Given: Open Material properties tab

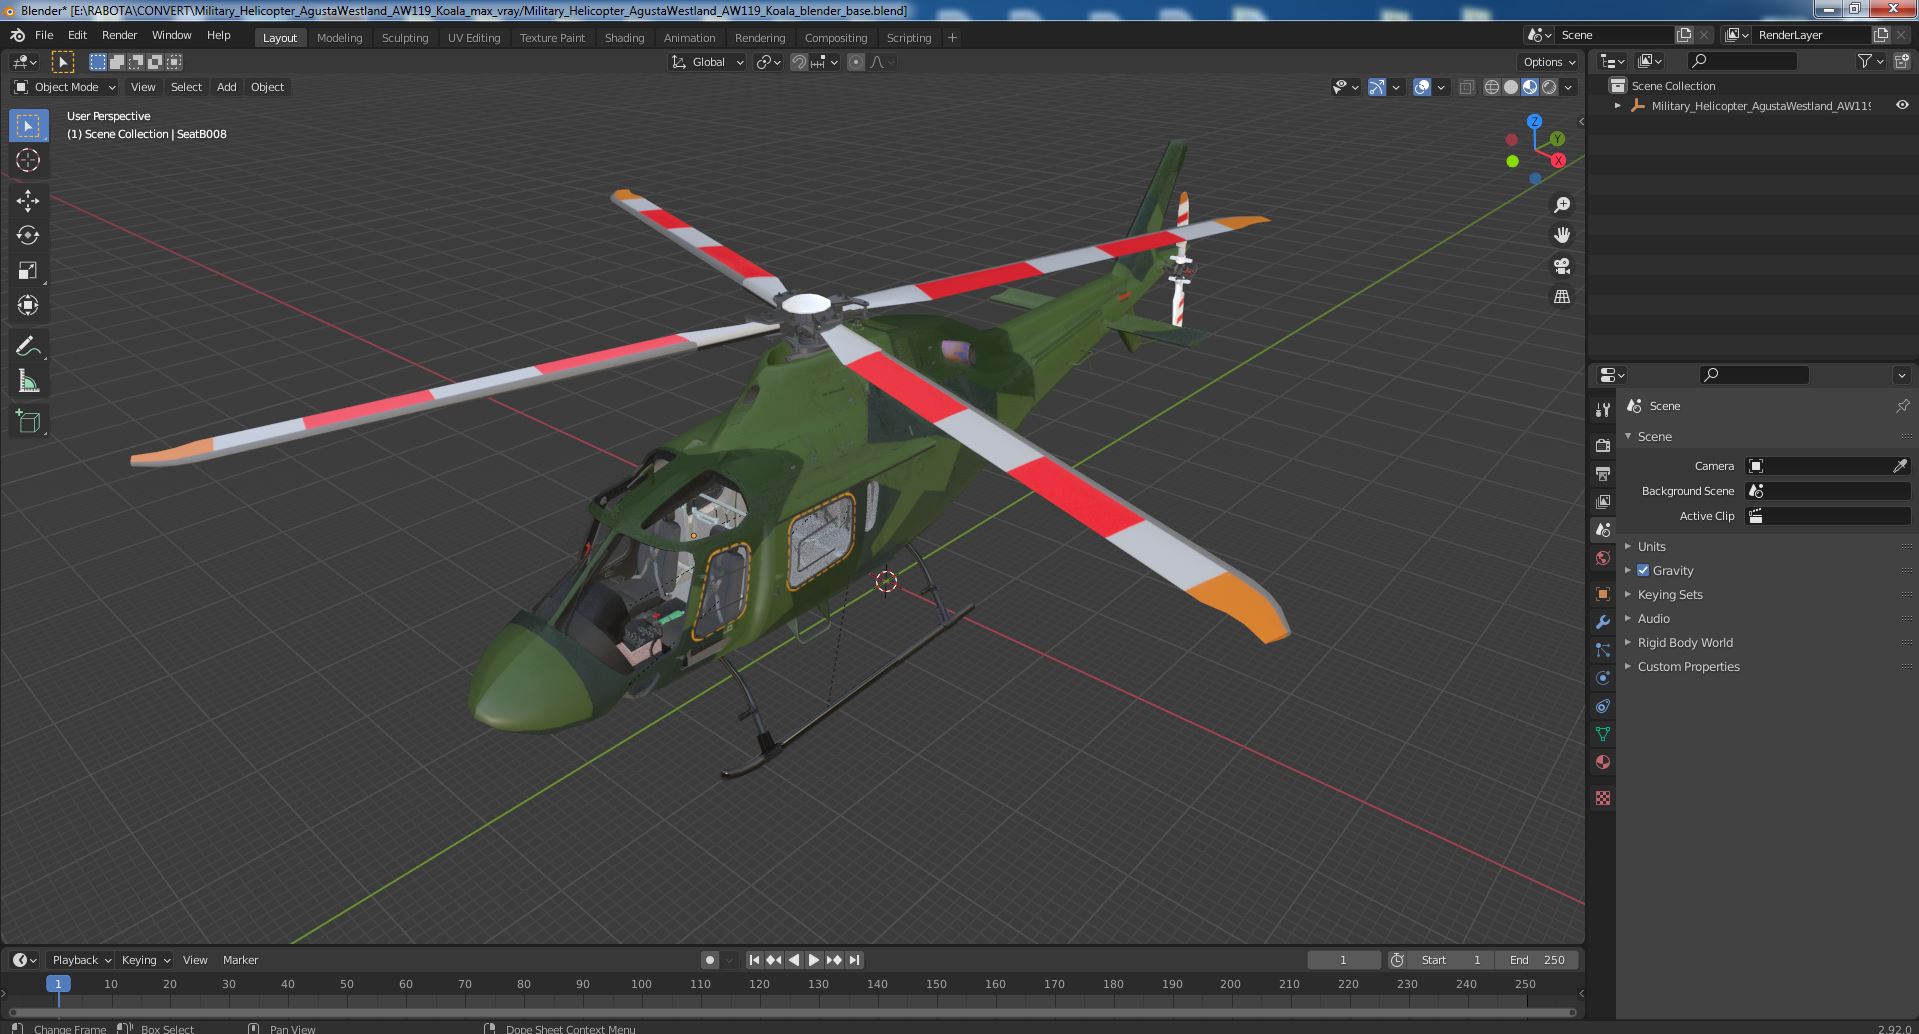Looking at the screenshot, I should point(1603,762).
